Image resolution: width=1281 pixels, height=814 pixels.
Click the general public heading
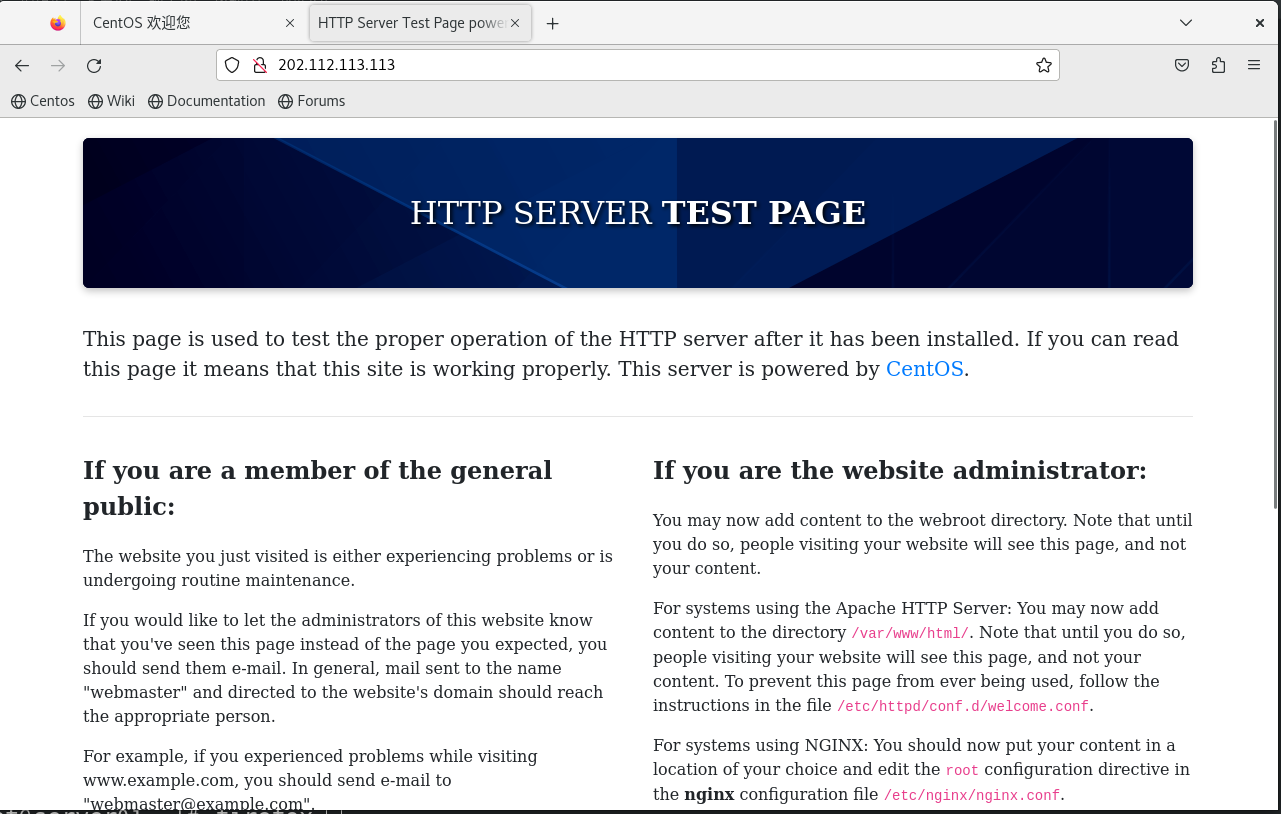pyautogui.click(x=318, y=488)
